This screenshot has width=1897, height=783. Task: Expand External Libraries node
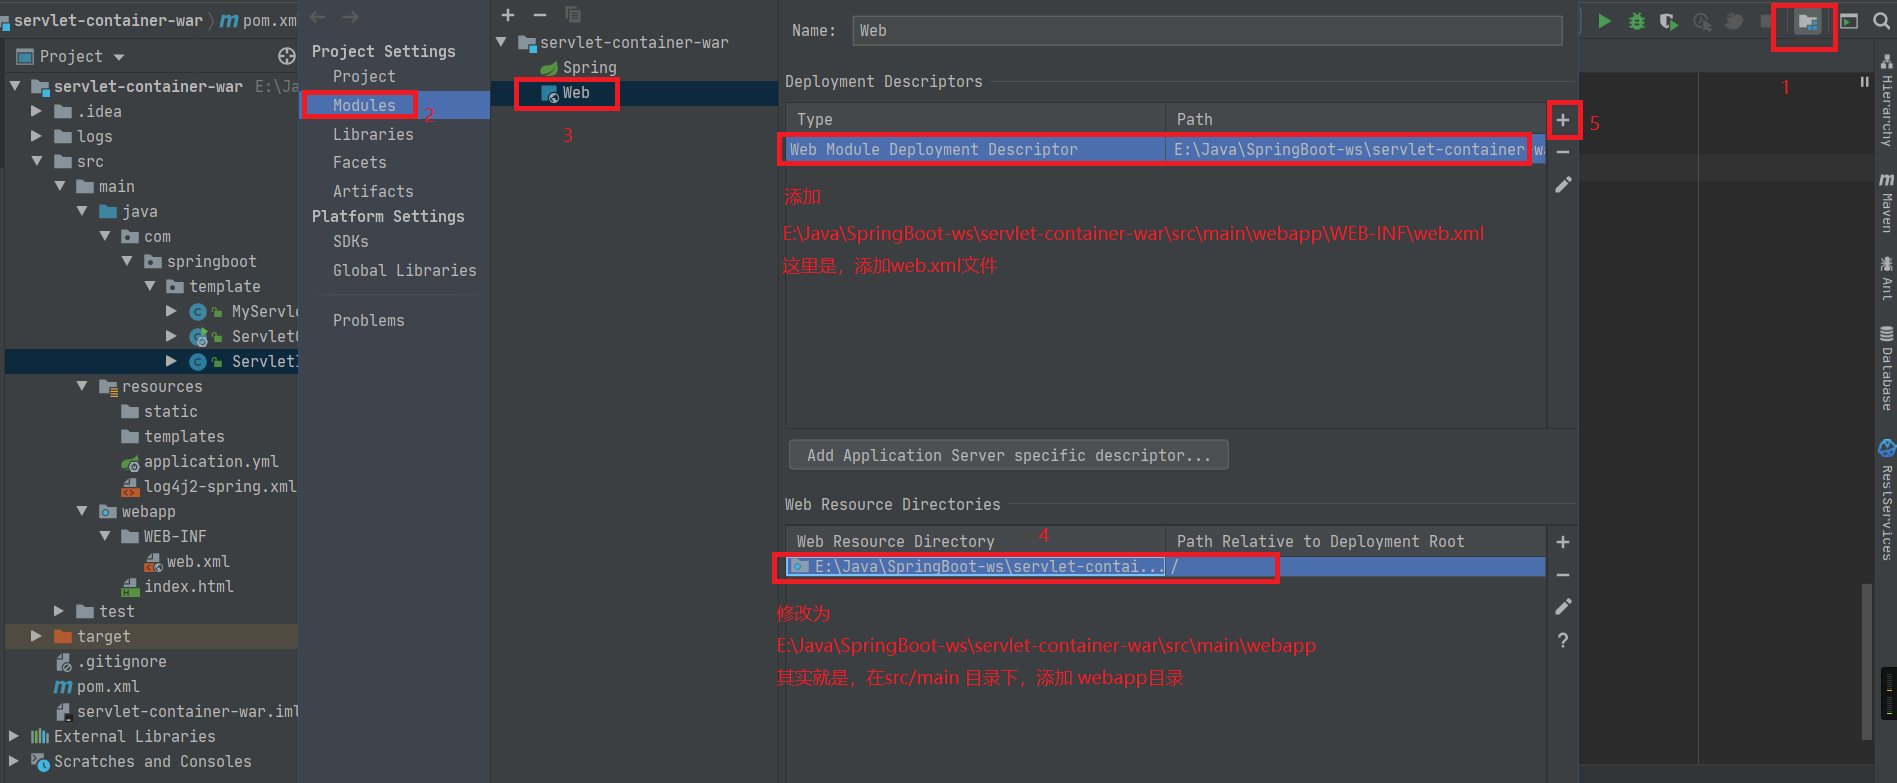coord(14,736)
